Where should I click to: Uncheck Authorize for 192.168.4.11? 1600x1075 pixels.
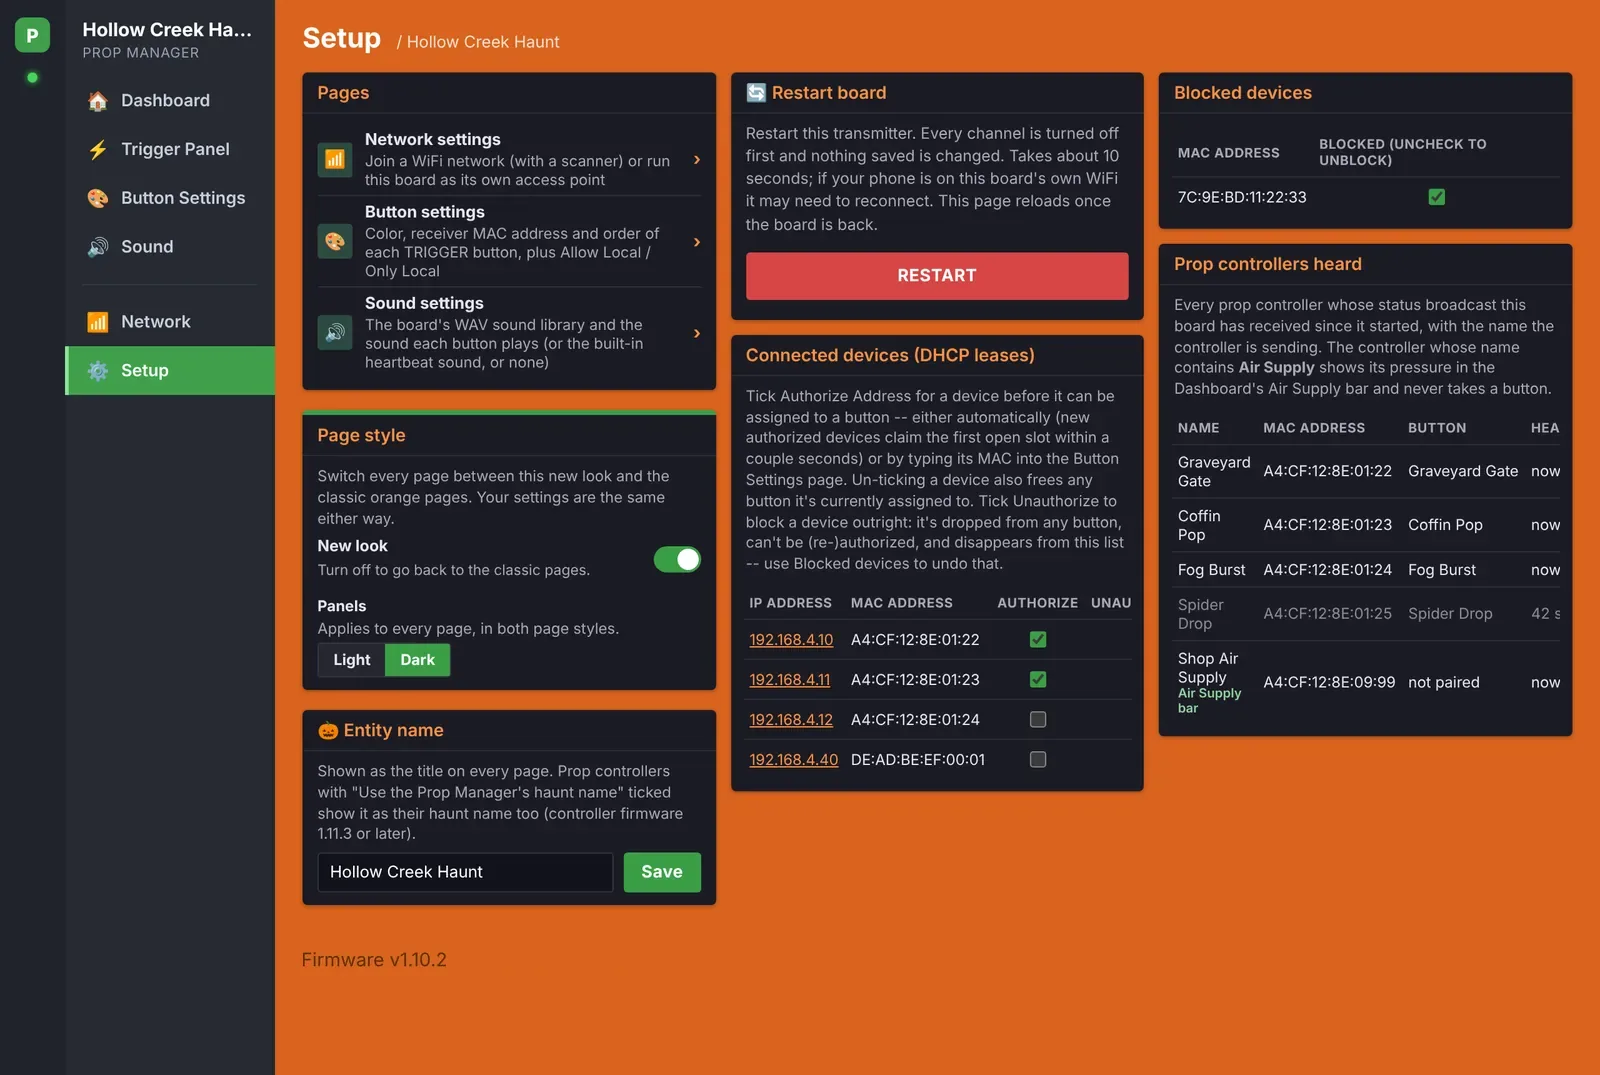1038,680
